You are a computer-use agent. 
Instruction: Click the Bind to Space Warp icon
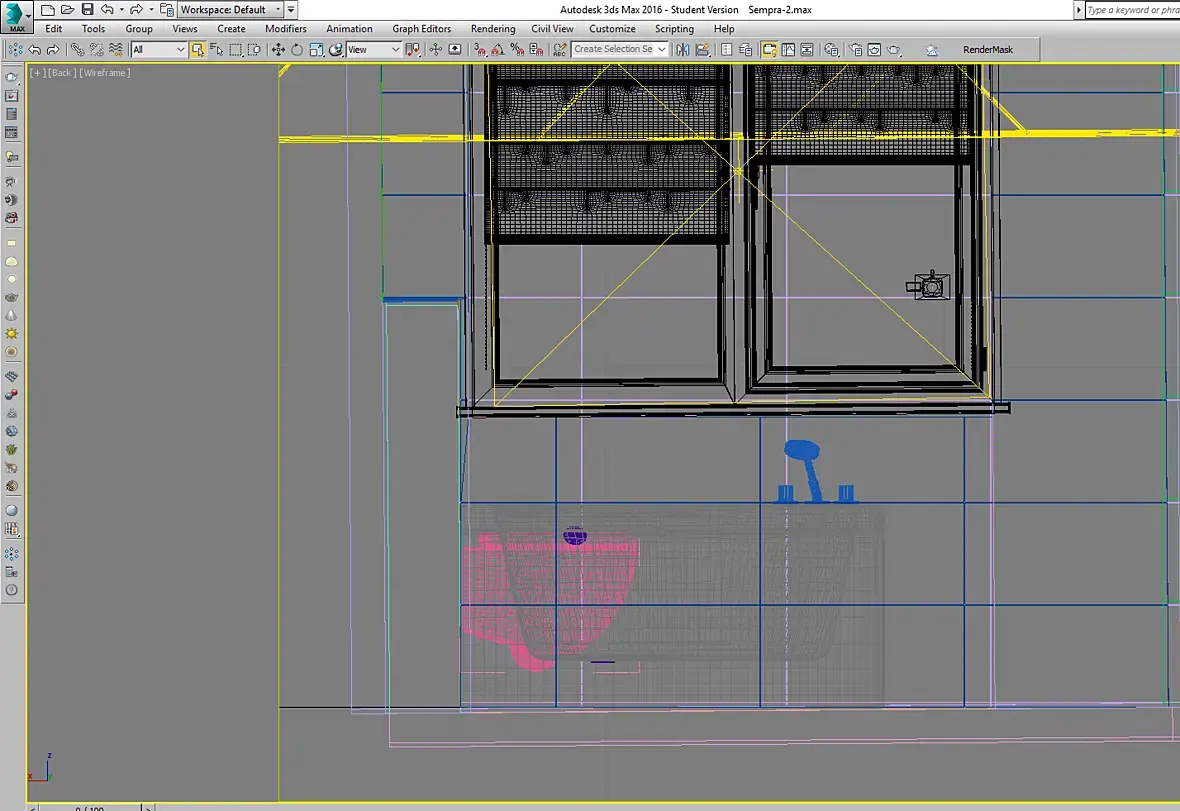tap(116, 50)
